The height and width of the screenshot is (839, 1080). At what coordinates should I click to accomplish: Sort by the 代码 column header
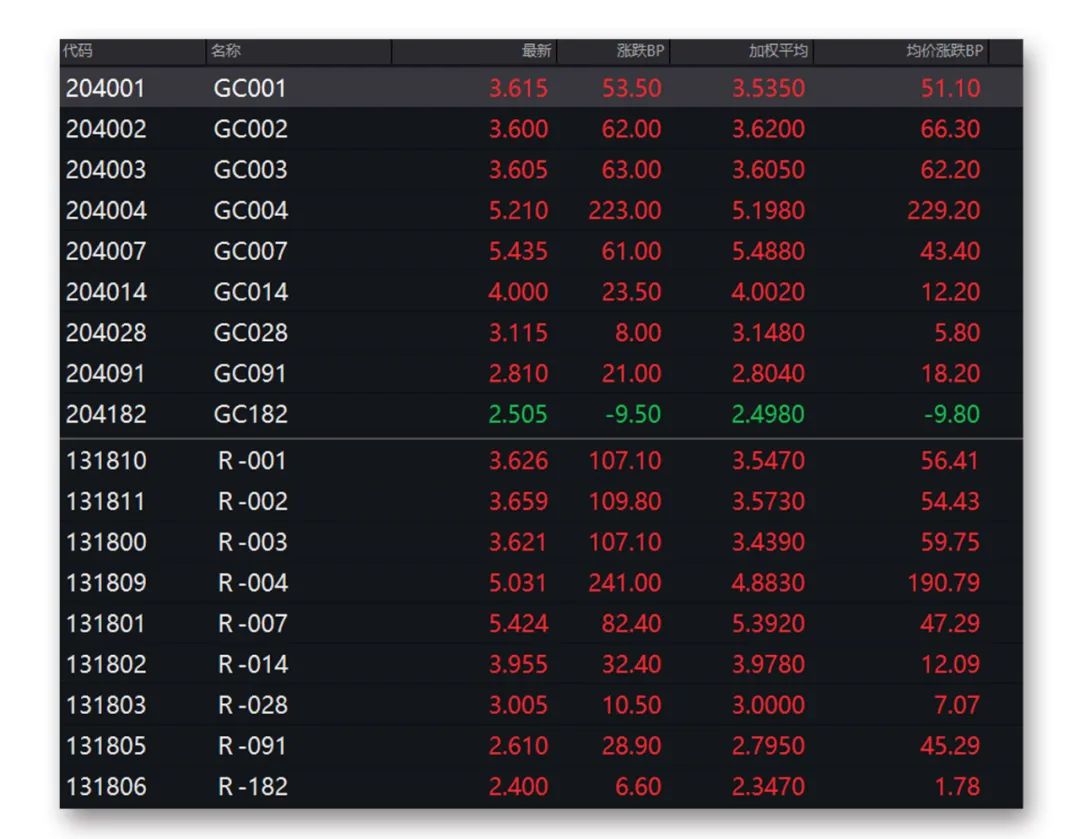[x=78, y=51]
